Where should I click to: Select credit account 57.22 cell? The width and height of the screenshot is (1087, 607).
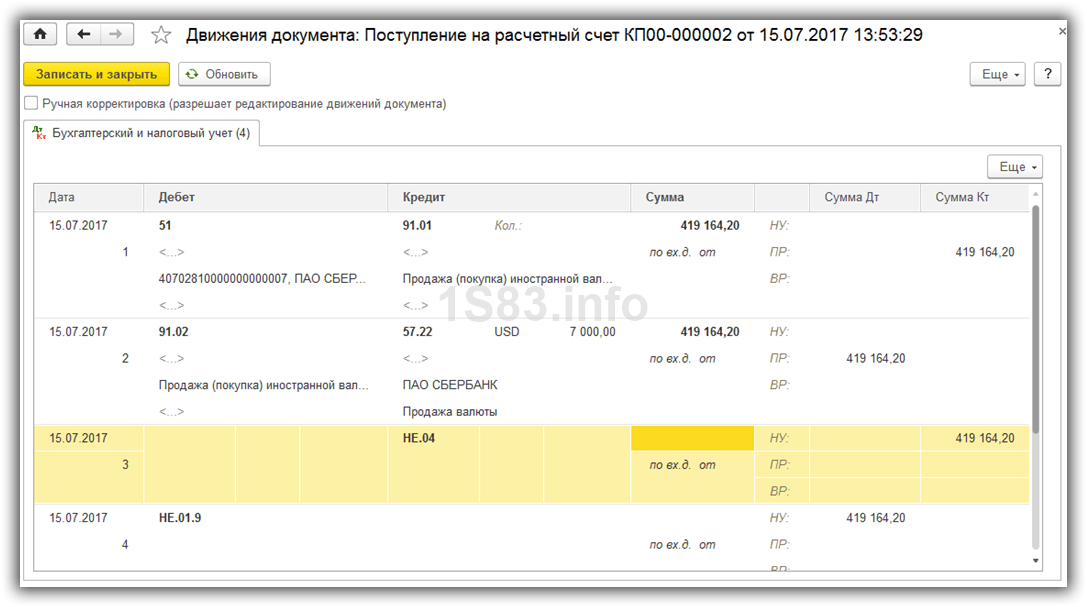(418, 332)
